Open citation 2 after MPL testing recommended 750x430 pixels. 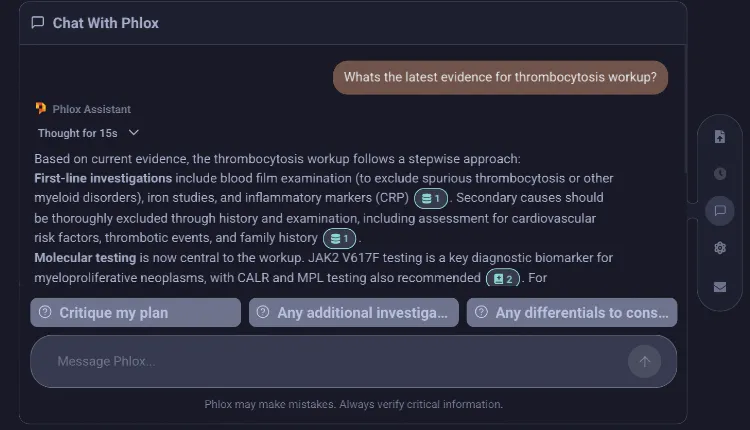pos(503,278)
